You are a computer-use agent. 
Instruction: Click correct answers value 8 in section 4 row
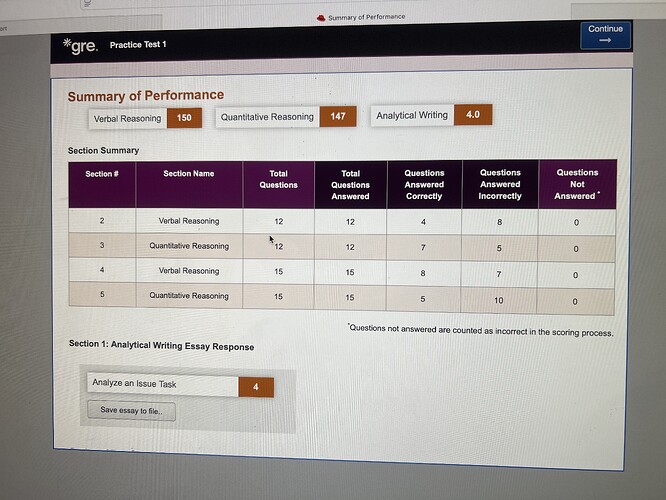coord(423,273)
